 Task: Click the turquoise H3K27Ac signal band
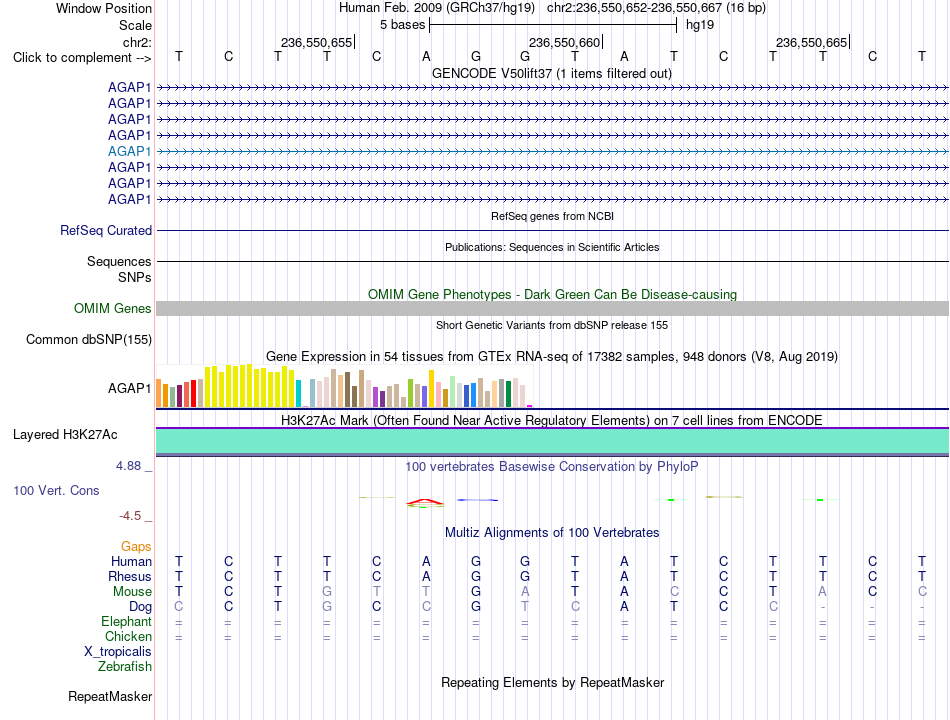(552, 441)
